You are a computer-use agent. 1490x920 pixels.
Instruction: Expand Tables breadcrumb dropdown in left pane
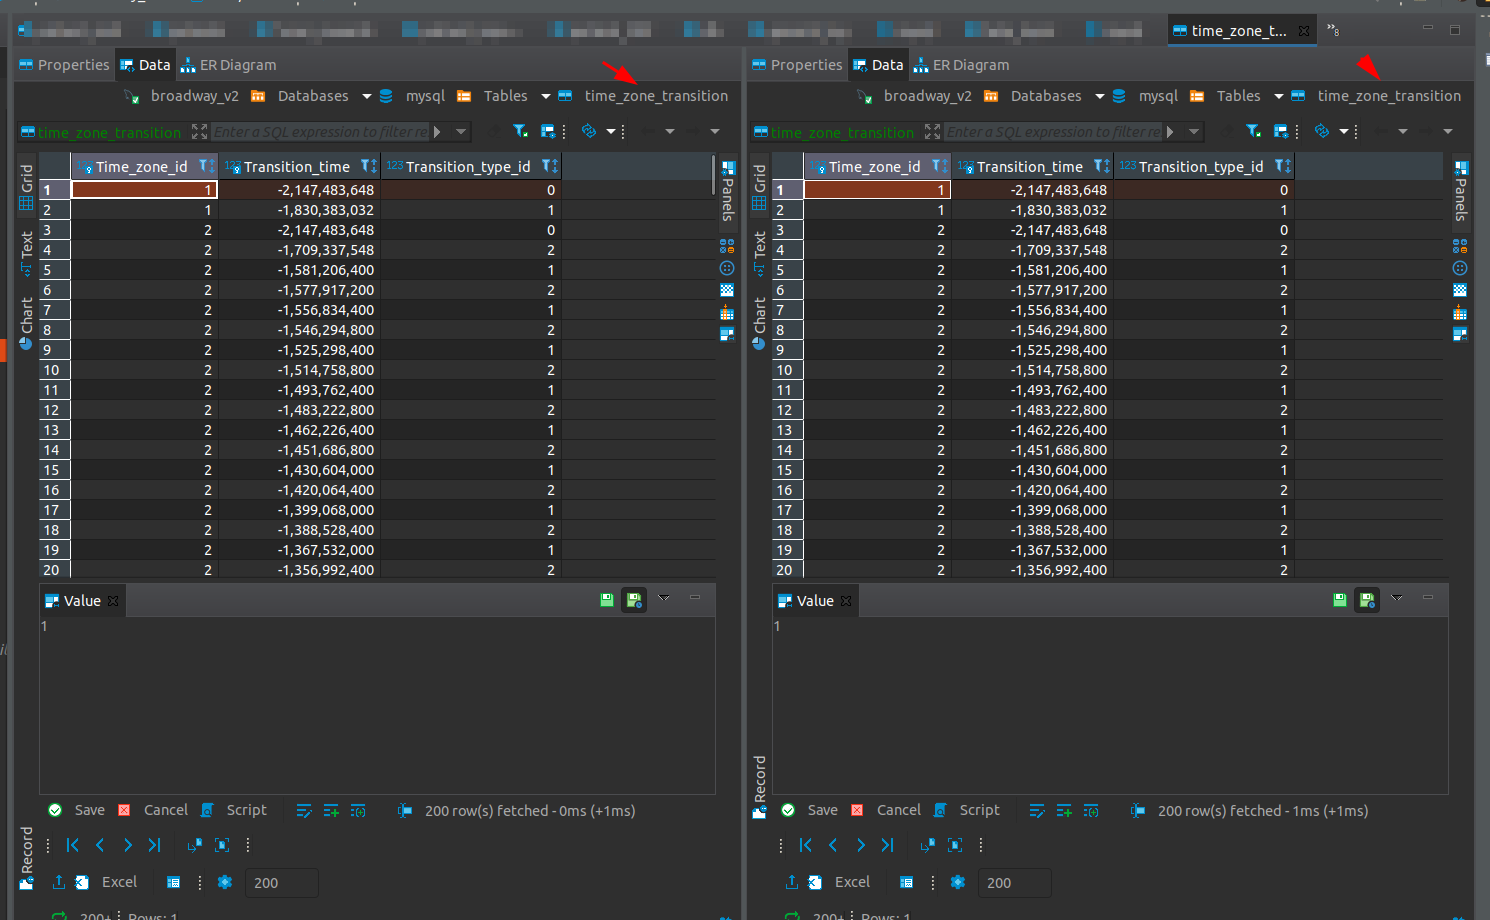[546, 97]
